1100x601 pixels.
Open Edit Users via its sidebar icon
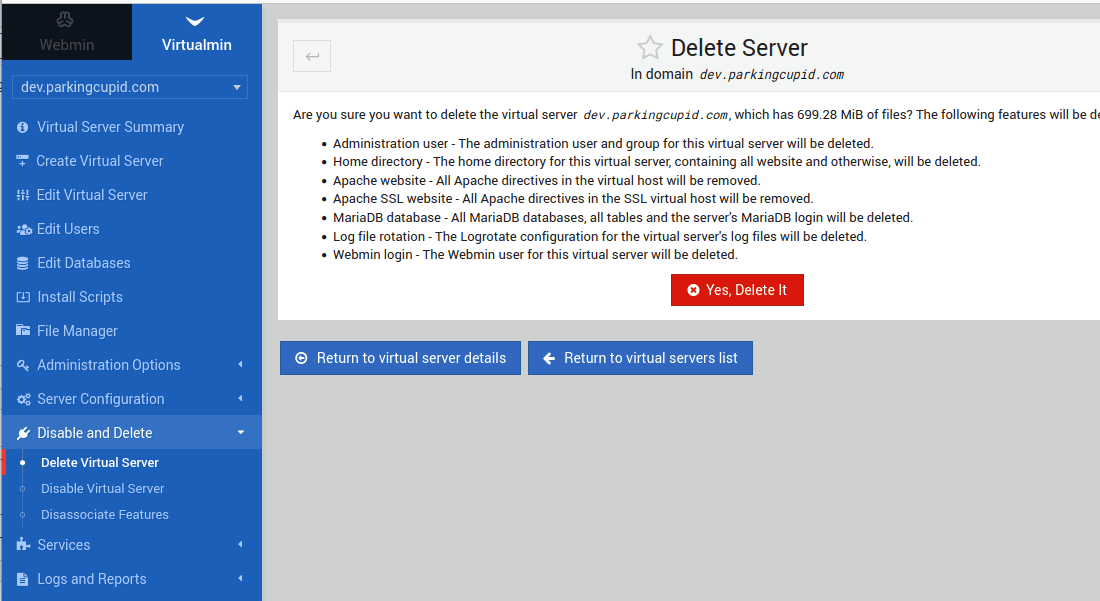point(22,229)
